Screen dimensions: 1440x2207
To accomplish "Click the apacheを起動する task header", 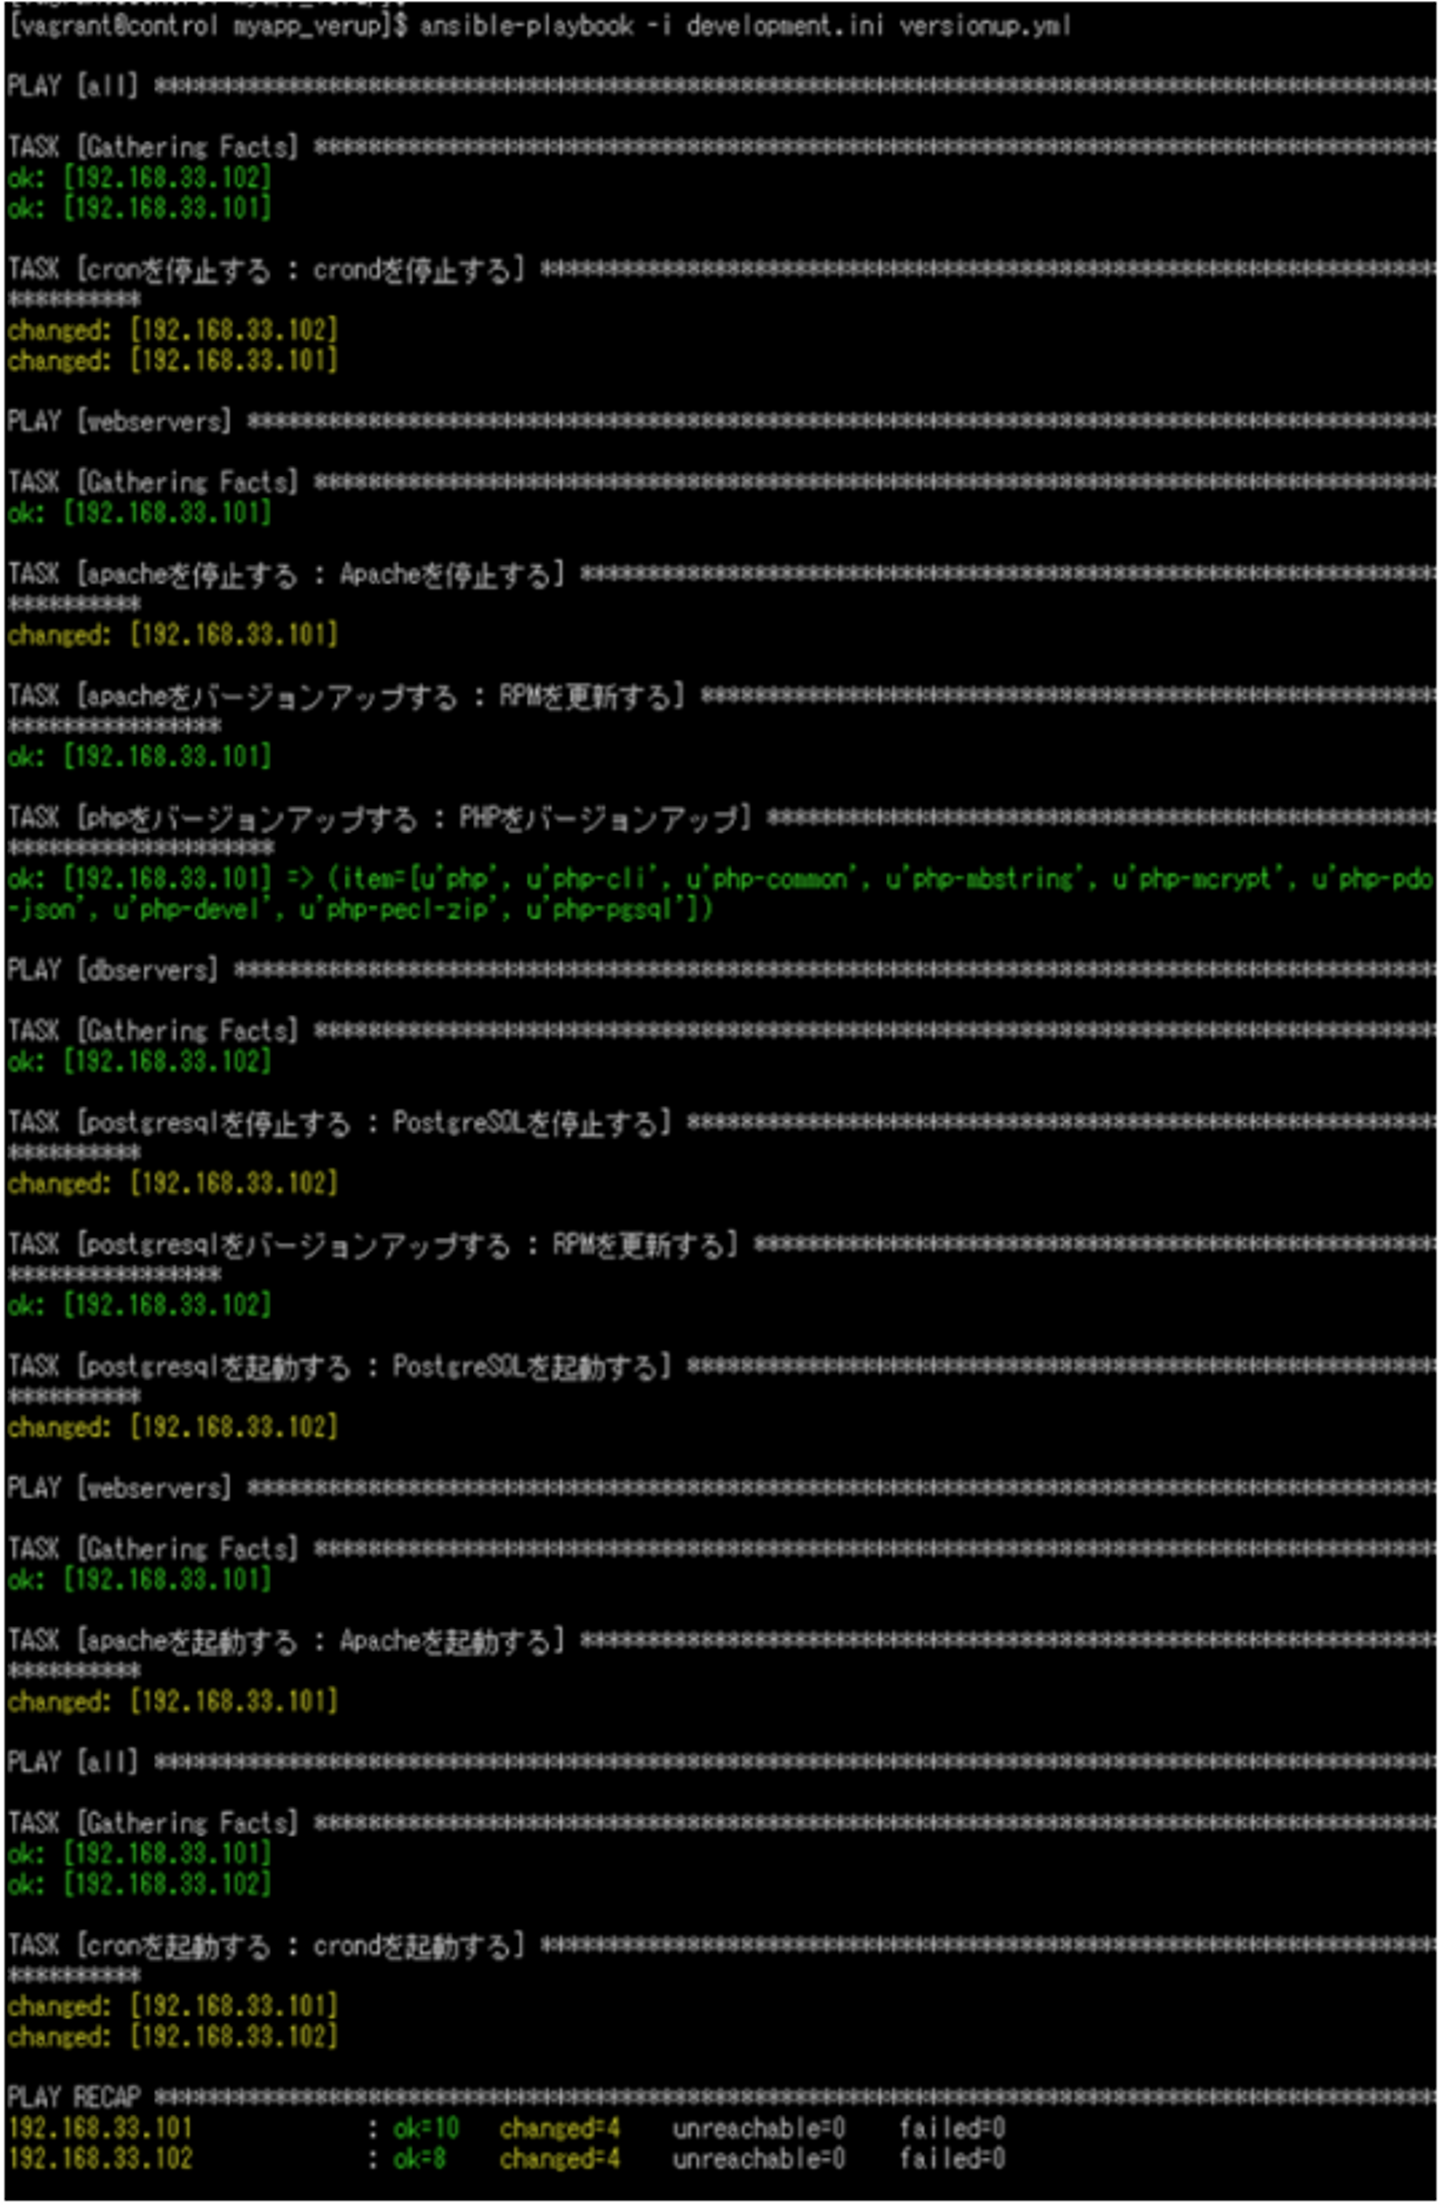I will tap(285, 1641).
